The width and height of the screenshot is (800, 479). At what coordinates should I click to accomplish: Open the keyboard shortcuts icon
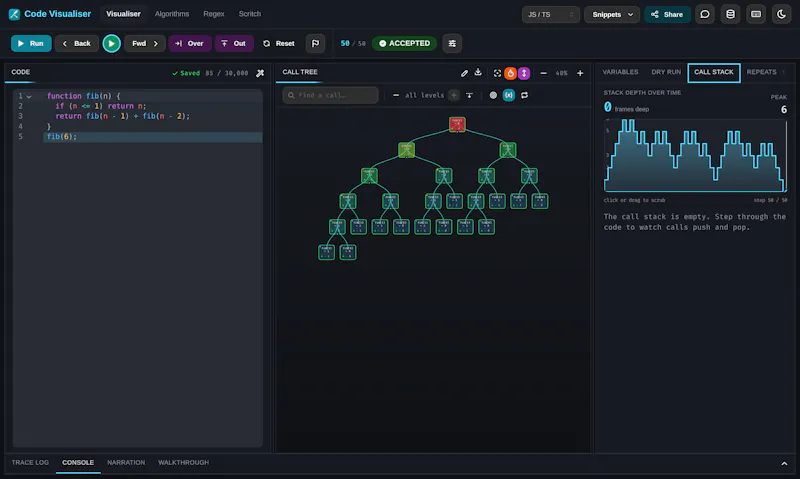(756, 14)
